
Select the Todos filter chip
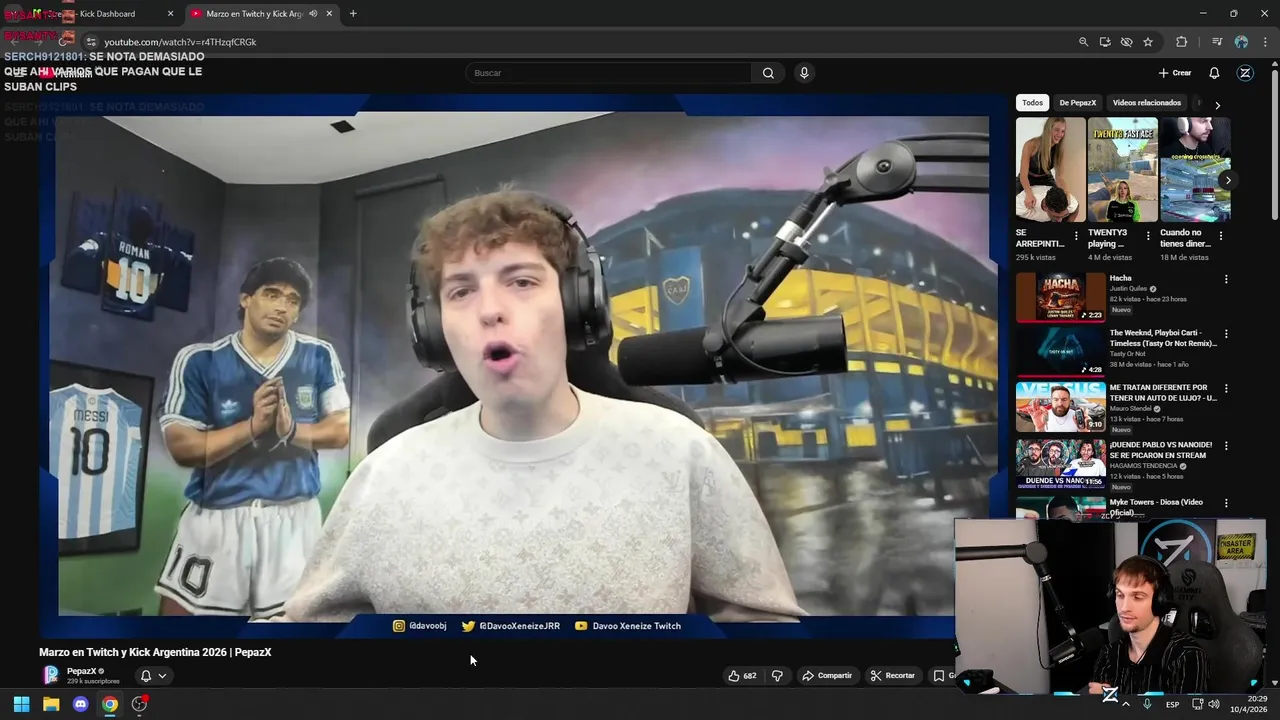[x=1032, y=103]
